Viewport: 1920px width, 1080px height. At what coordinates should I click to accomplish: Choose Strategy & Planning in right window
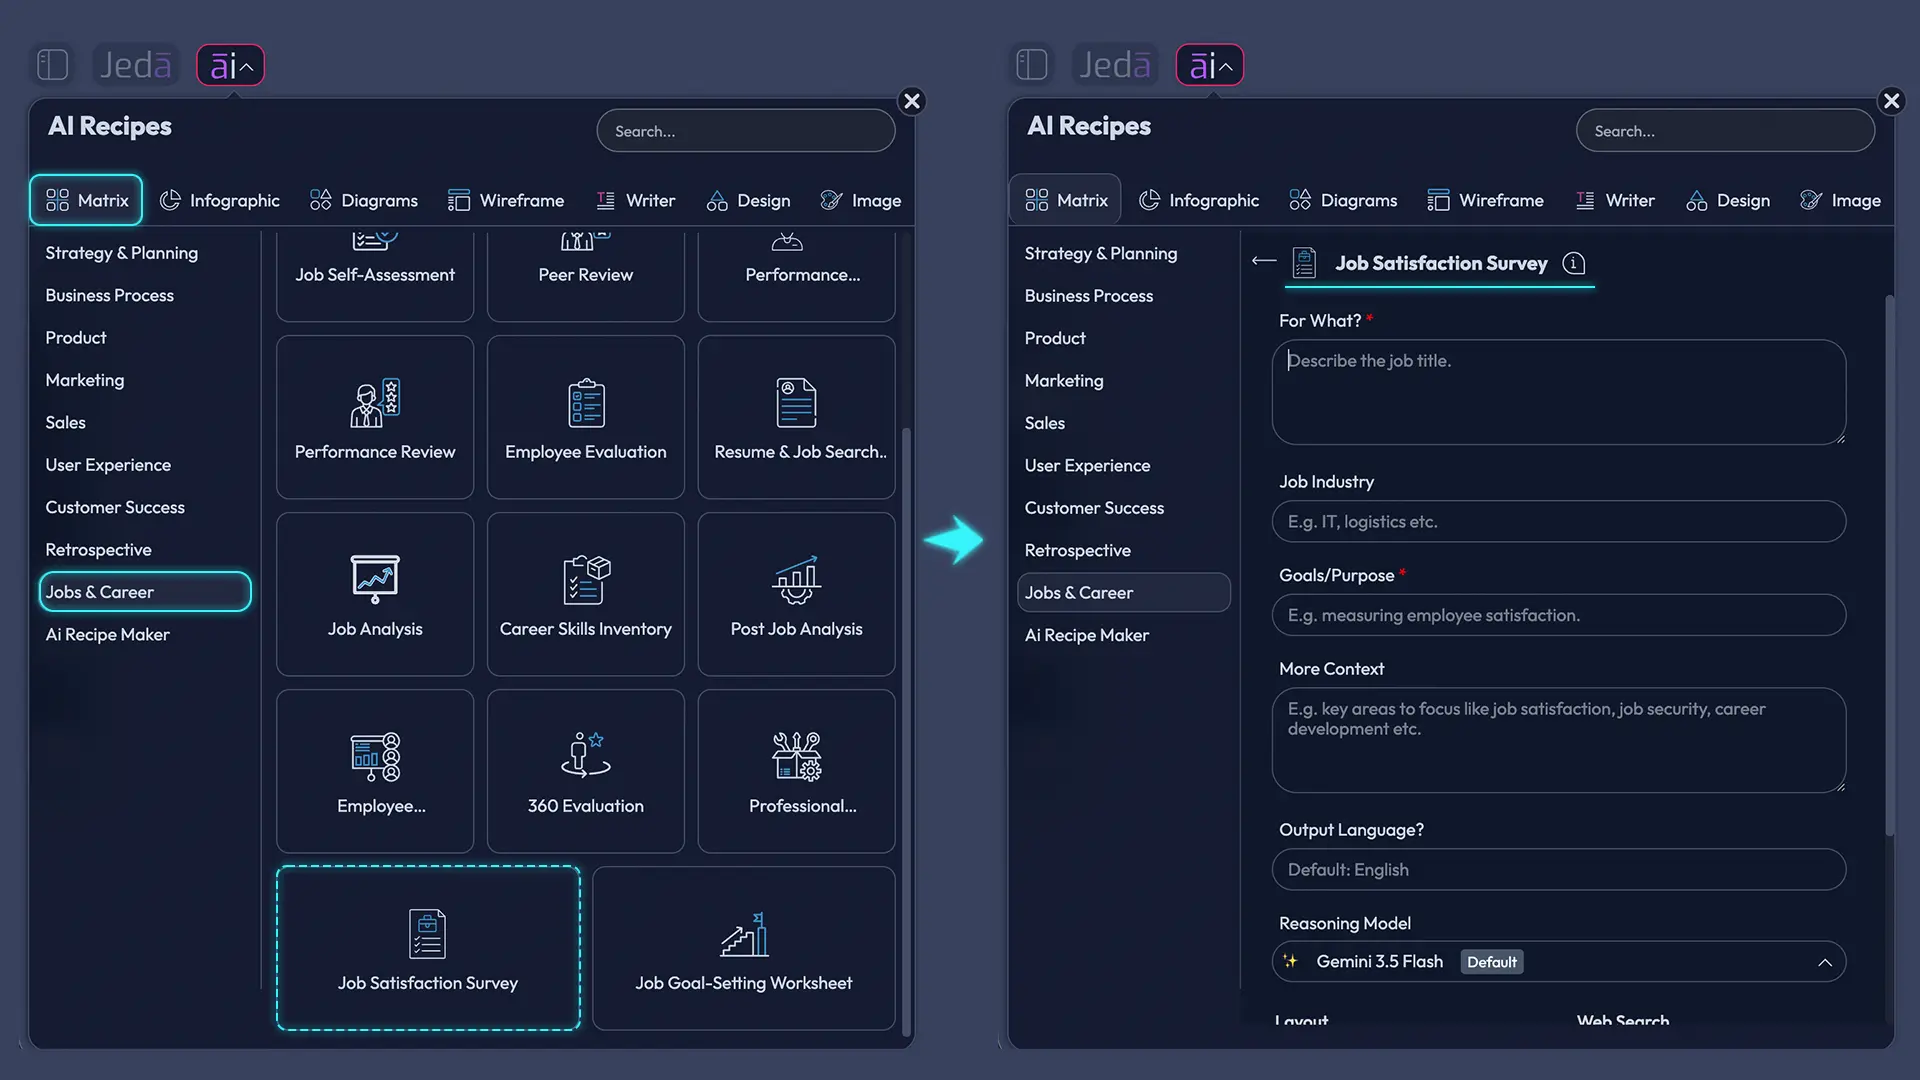[1101, 254]
